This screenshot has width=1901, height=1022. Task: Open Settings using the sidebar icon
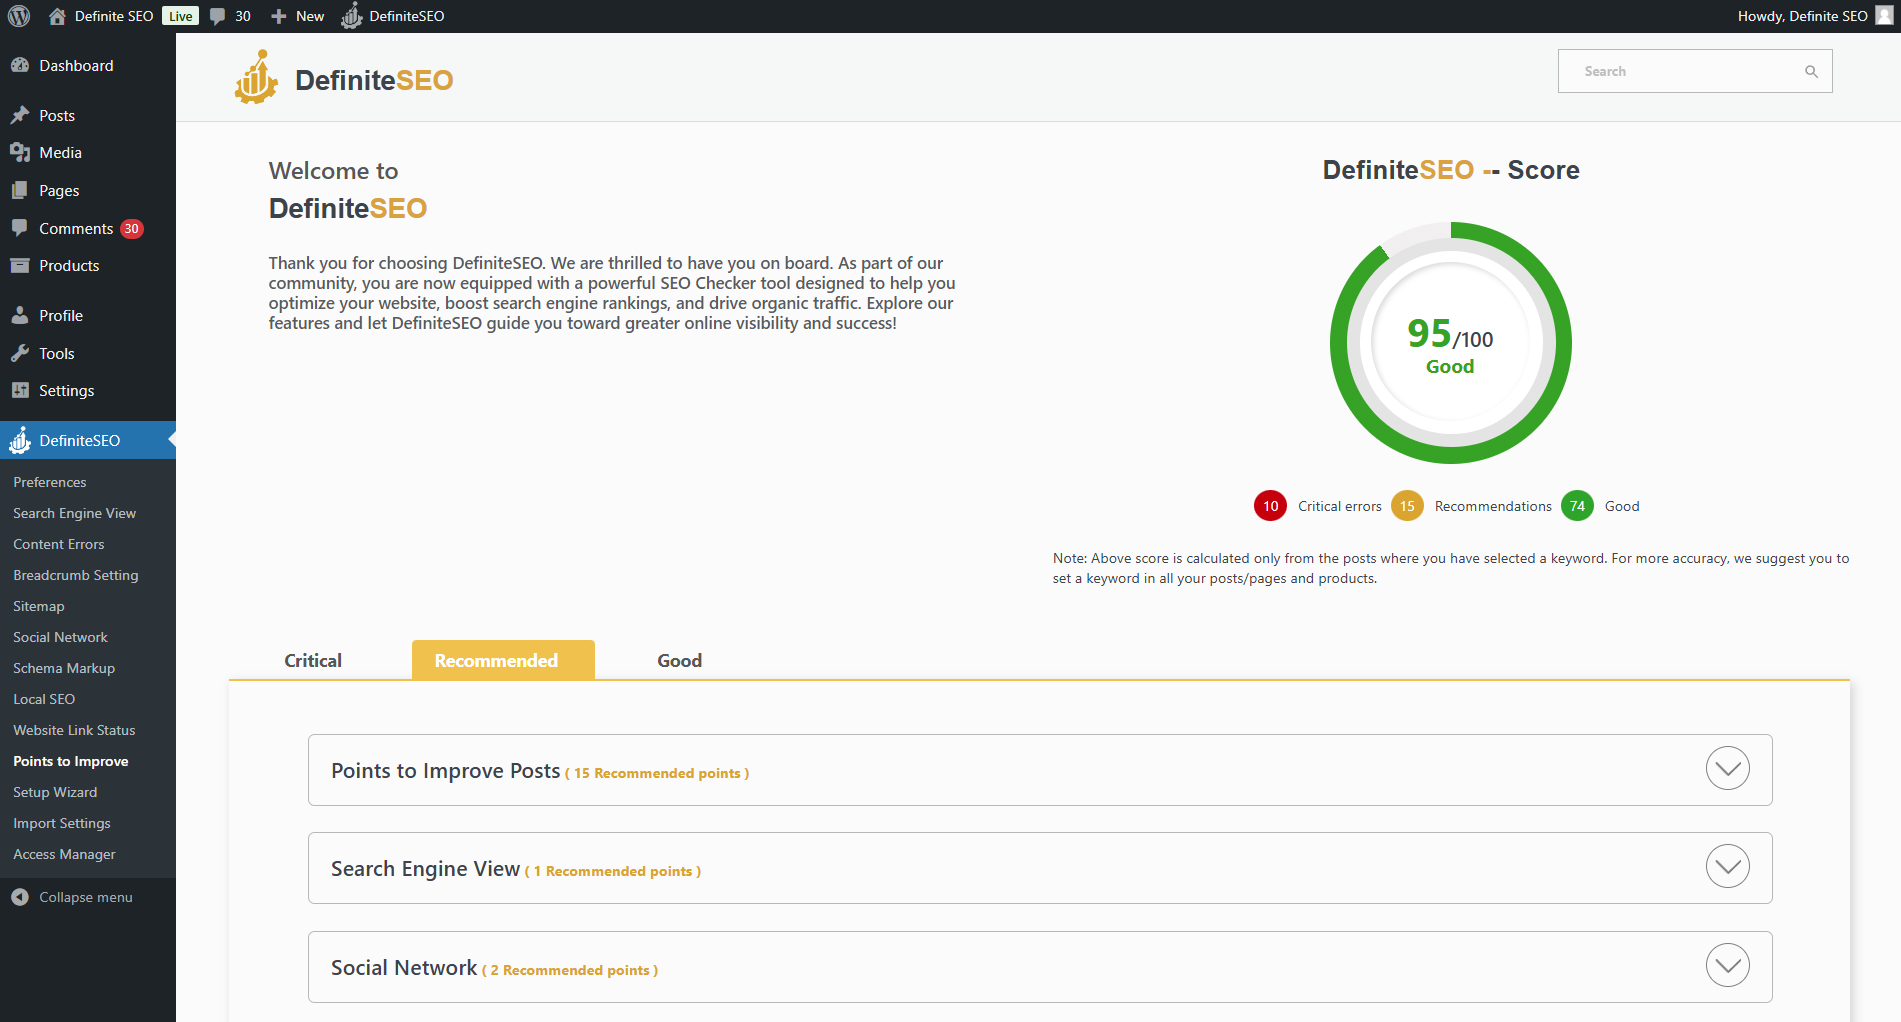[21, 390]
